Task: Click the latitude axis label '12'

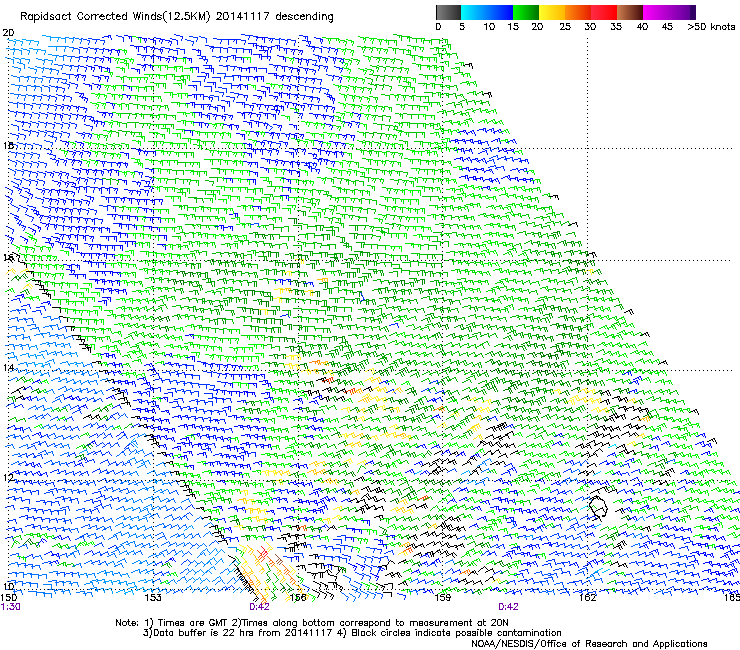Action: coord(8,477)
